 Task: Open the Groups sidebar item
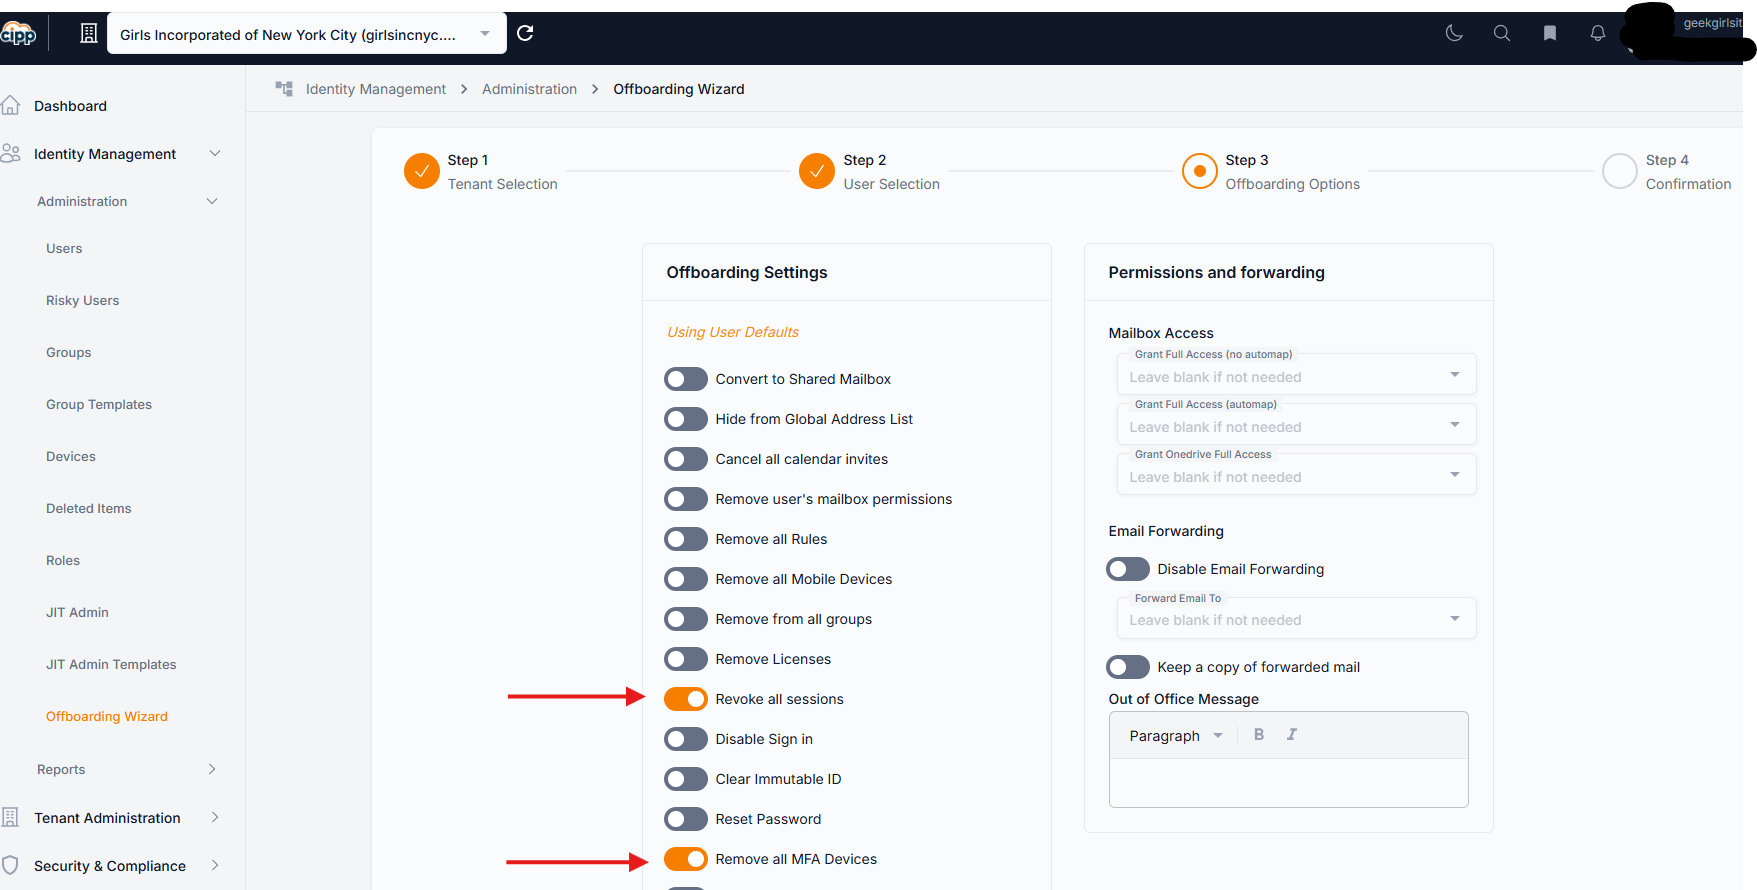[68, 352]
